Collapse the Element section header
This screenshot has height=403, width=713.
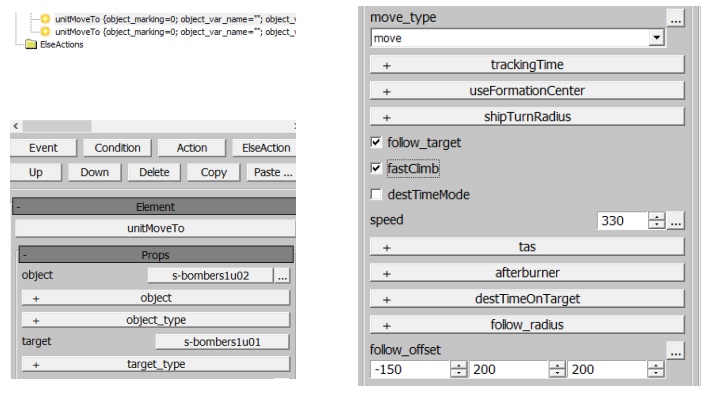tap(155, 207)
